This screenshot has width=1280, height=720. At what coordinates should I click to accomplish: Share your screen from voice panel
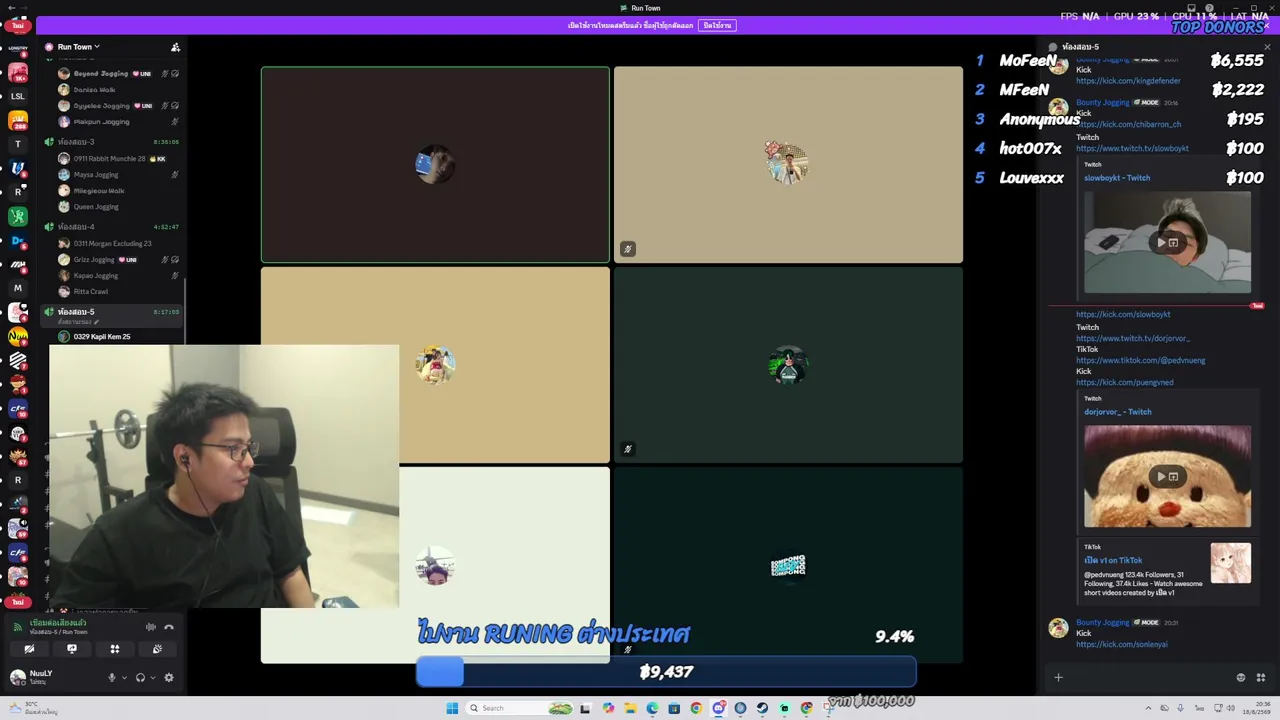click(x=72, y=649)
